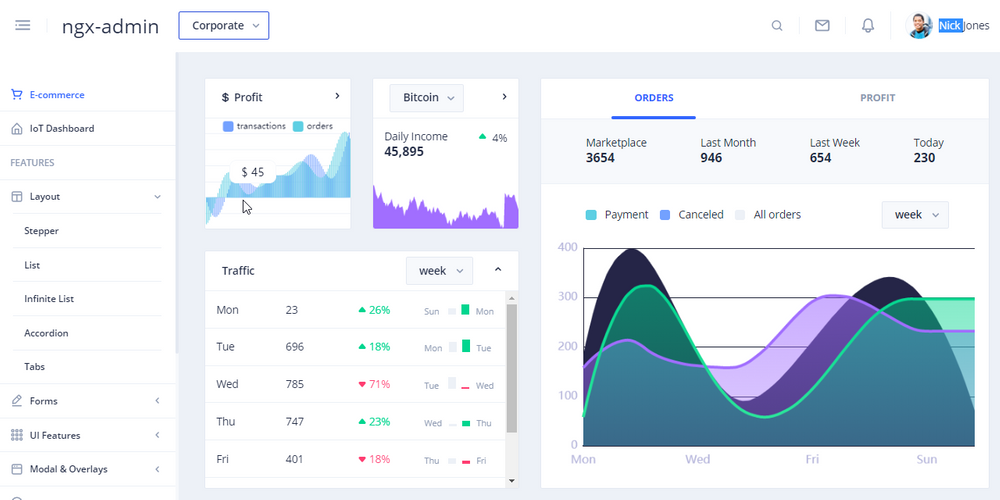Open Nick Jones user avatar
Viewport: 1000px width, 500px height.
pos(918,26)
